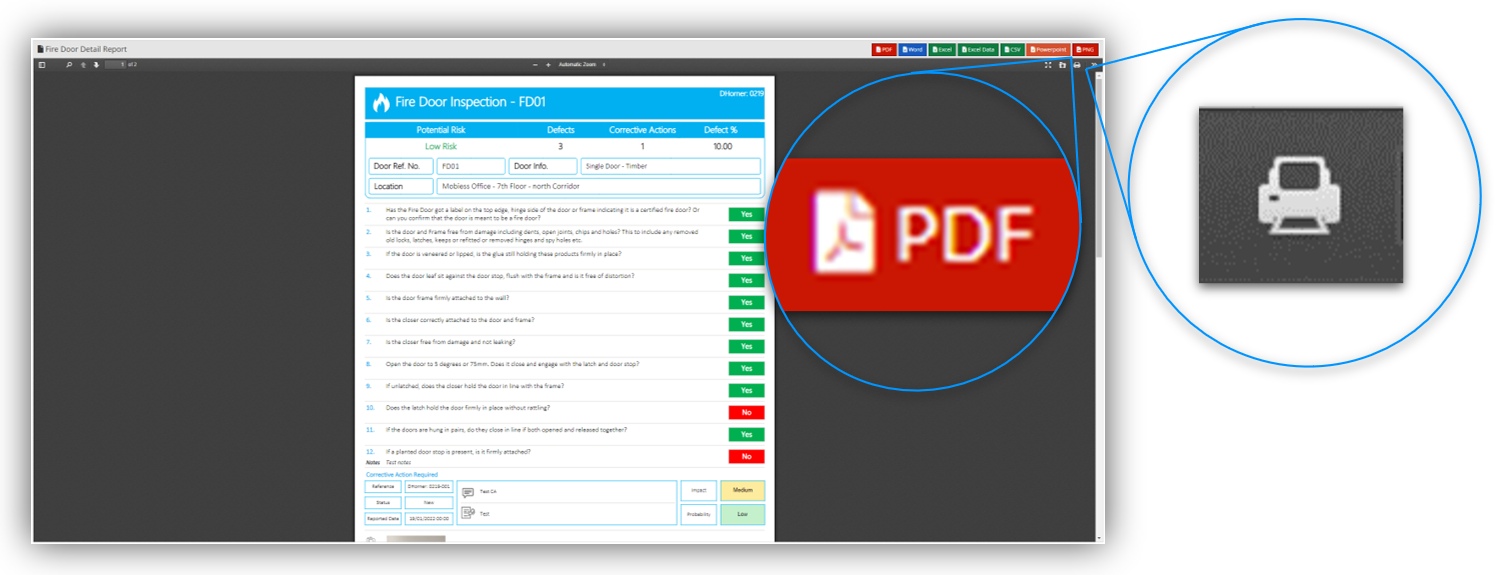
Task: Export the report as CSV
Action: (x=1012, y=49)
